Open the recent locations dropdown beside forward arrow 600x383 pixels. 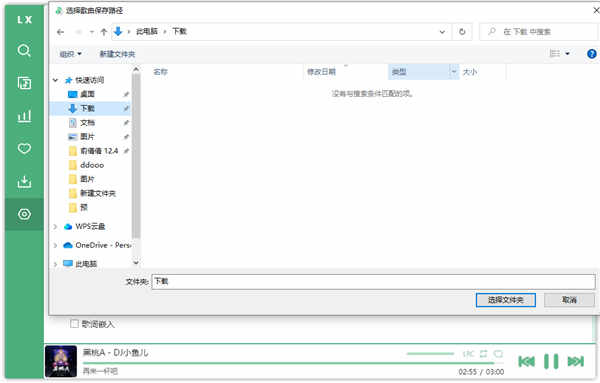(x=92, y=32)
